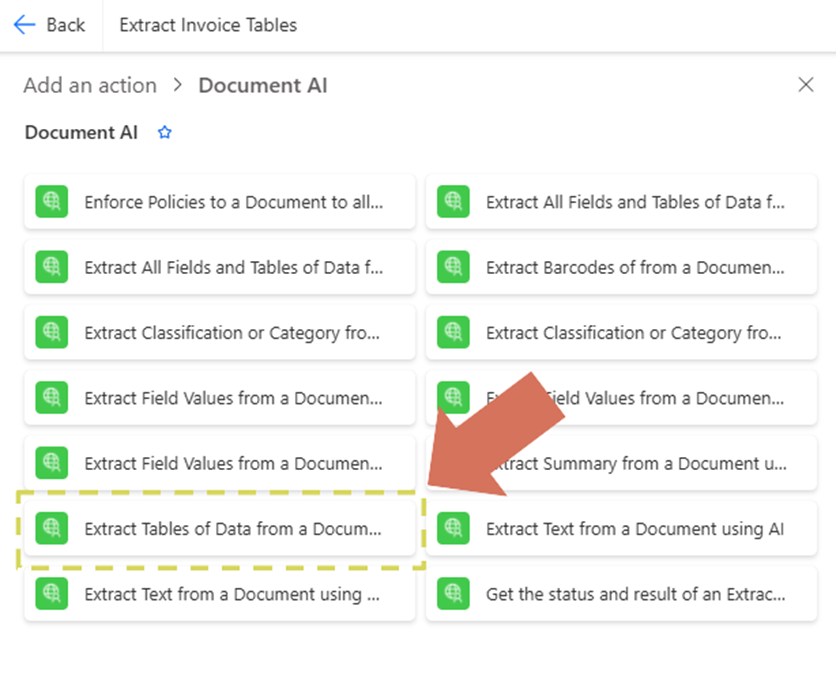Viewport: 836px width, 697px height.
Task: Click the green icon on Extract Tables of Data
Action: 52,529
